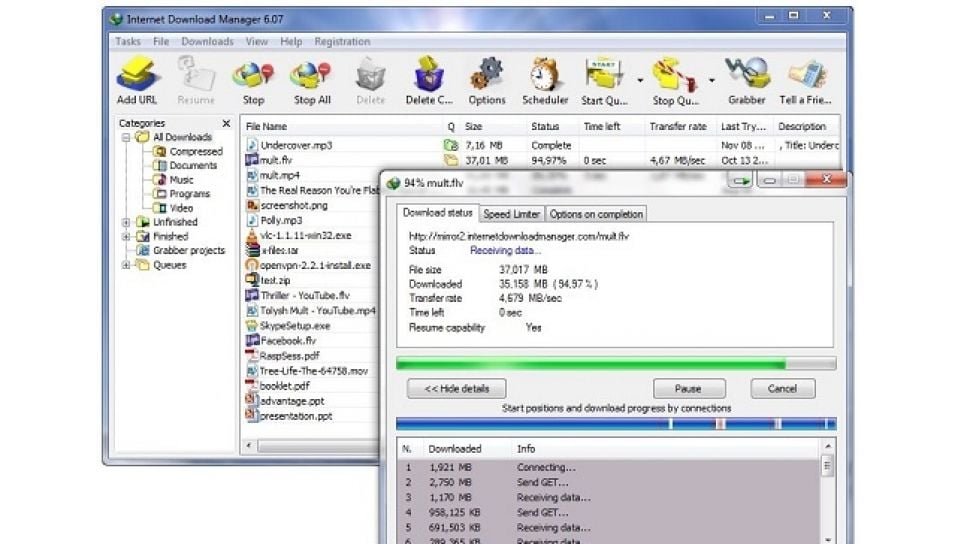Click the Stop Queue toolbar icon
This screenshot has height=544, width=970.
click(x=675, y=75)
